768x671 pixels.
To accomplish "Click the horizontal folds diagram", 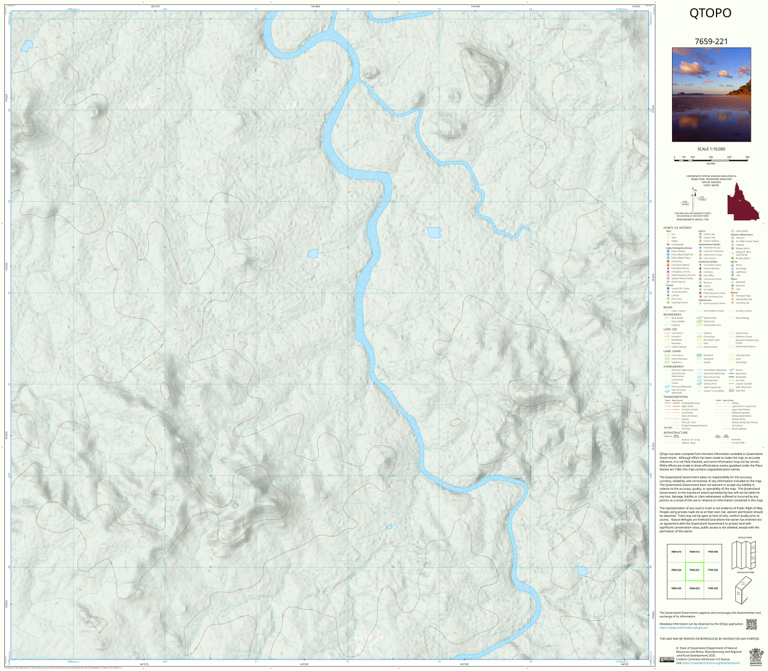I will click(744, 590).
